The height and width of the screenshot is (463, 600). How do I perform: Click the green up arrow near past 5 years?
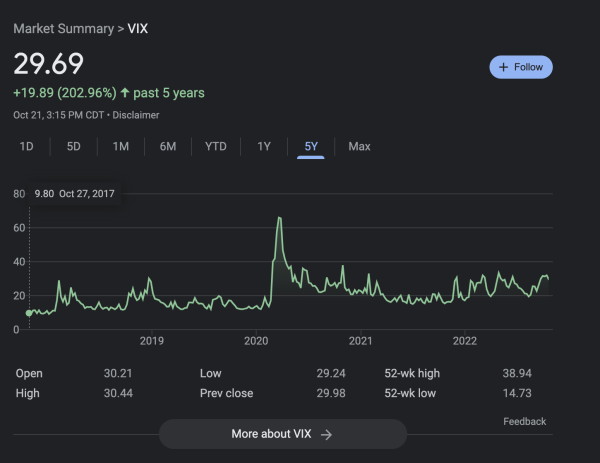coord(125,93)
